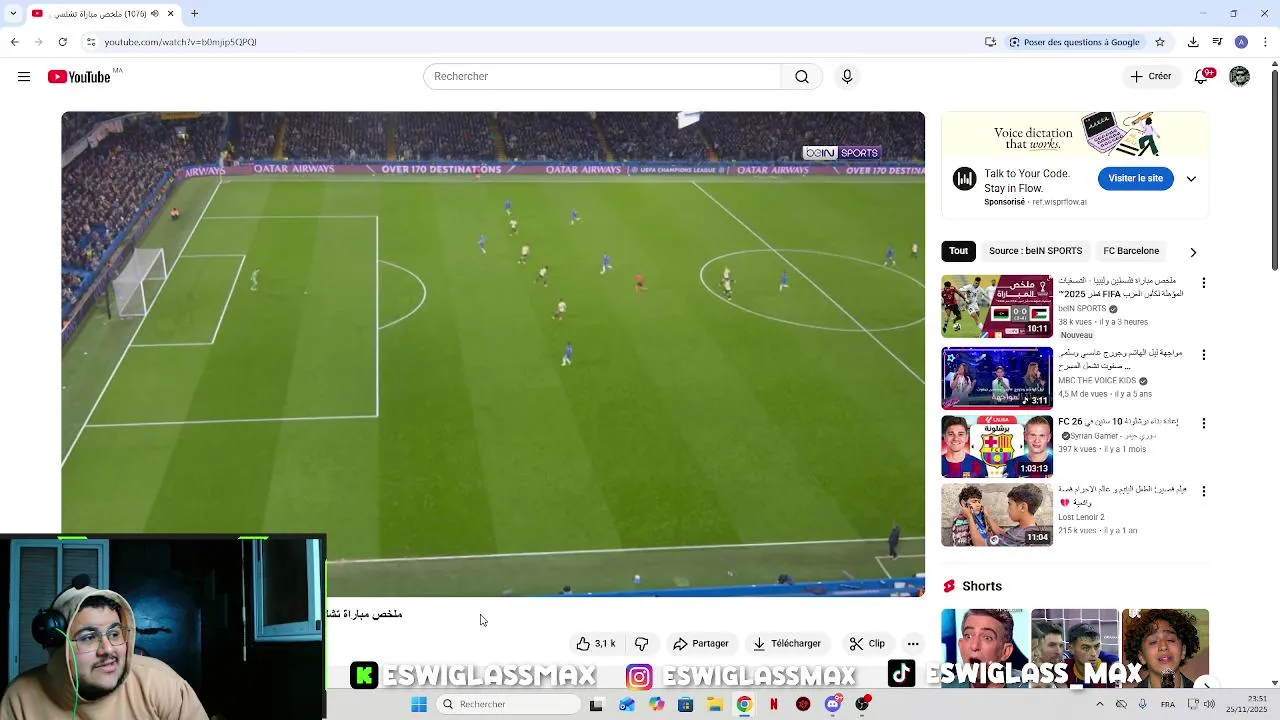Open the Windows Start menu
Image resolution: width=1280 pixels, height=720 pixels.
click(x=419, y=704)
